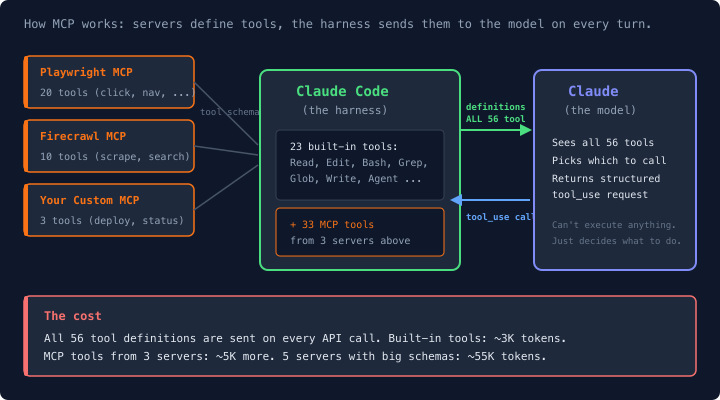This screenshot has height=400, width=720.
Task: Click 'tool_use request' line
Action: click(600, 195)
